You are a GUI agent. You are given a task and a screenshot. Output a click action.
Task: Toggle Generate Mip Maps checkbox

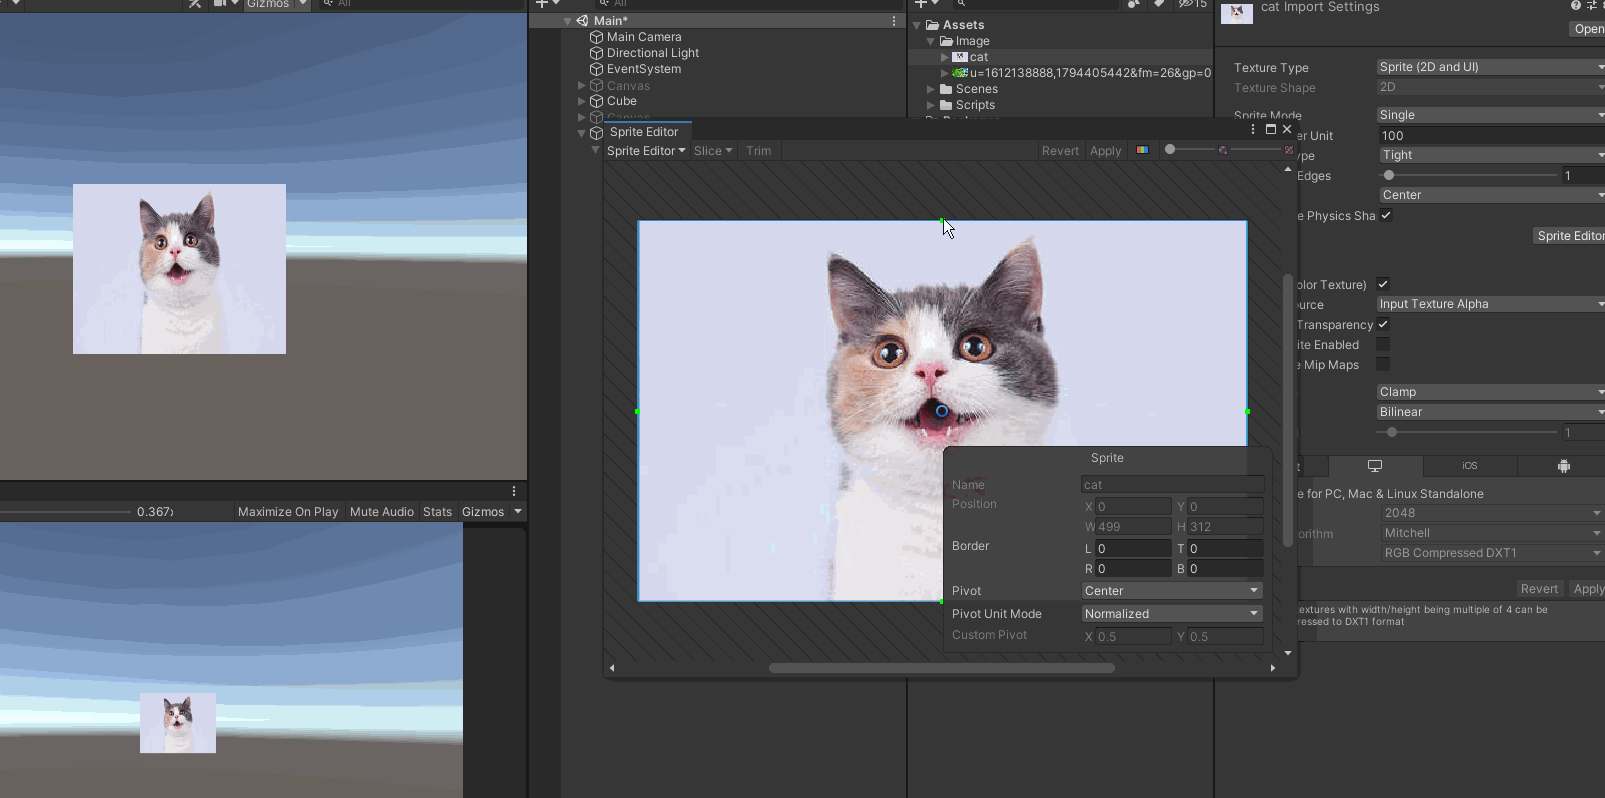(1383, 364)
